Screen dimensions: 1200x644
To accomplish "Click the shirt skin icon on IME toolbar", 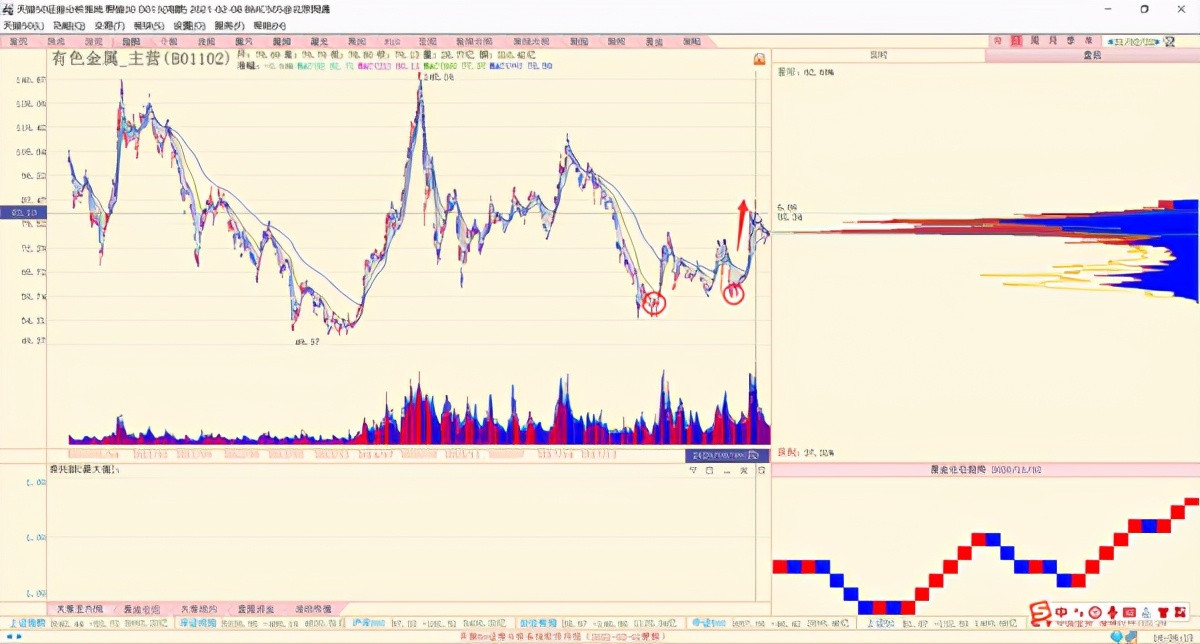I will pos(1164,612).
